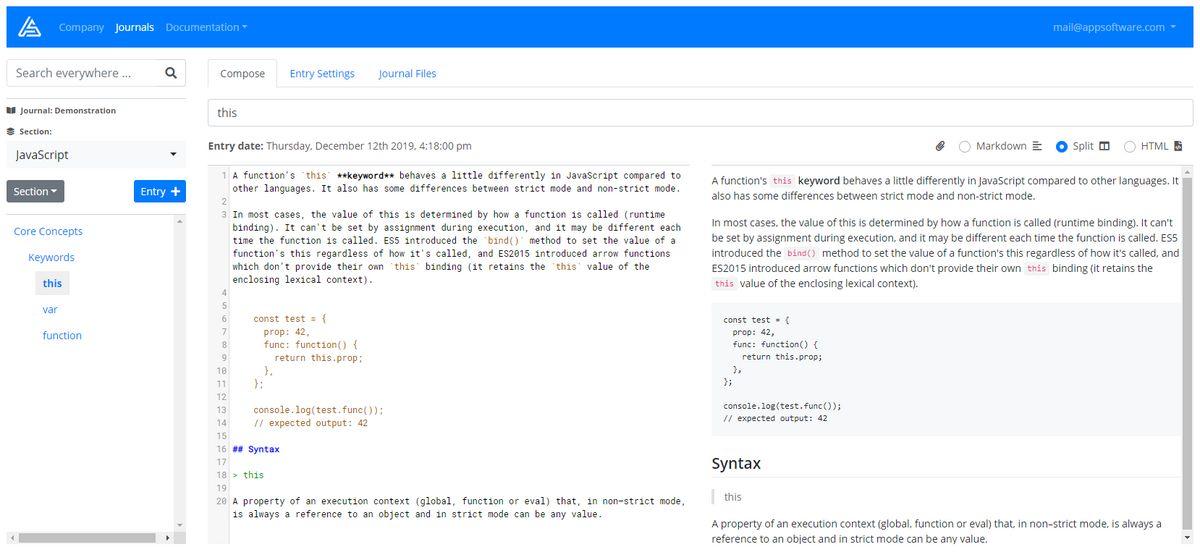
Task: Open the JavaScript section dropdown
Action: click(96, 155)
